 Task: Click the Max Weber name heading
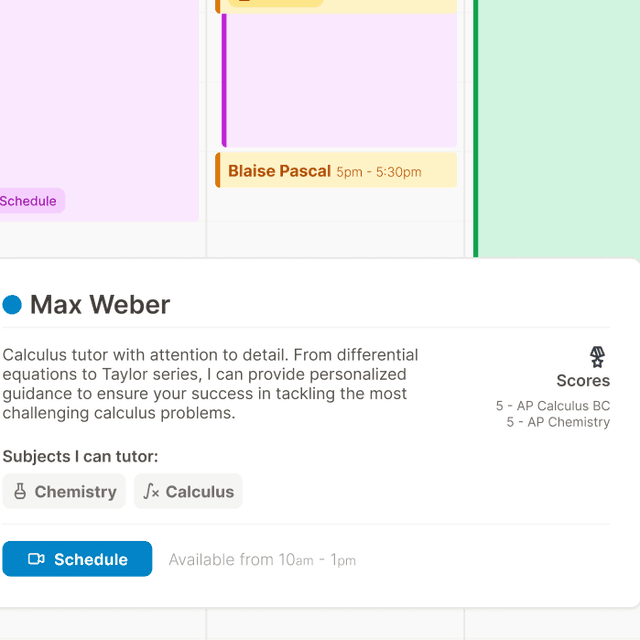tap(100, 304)
